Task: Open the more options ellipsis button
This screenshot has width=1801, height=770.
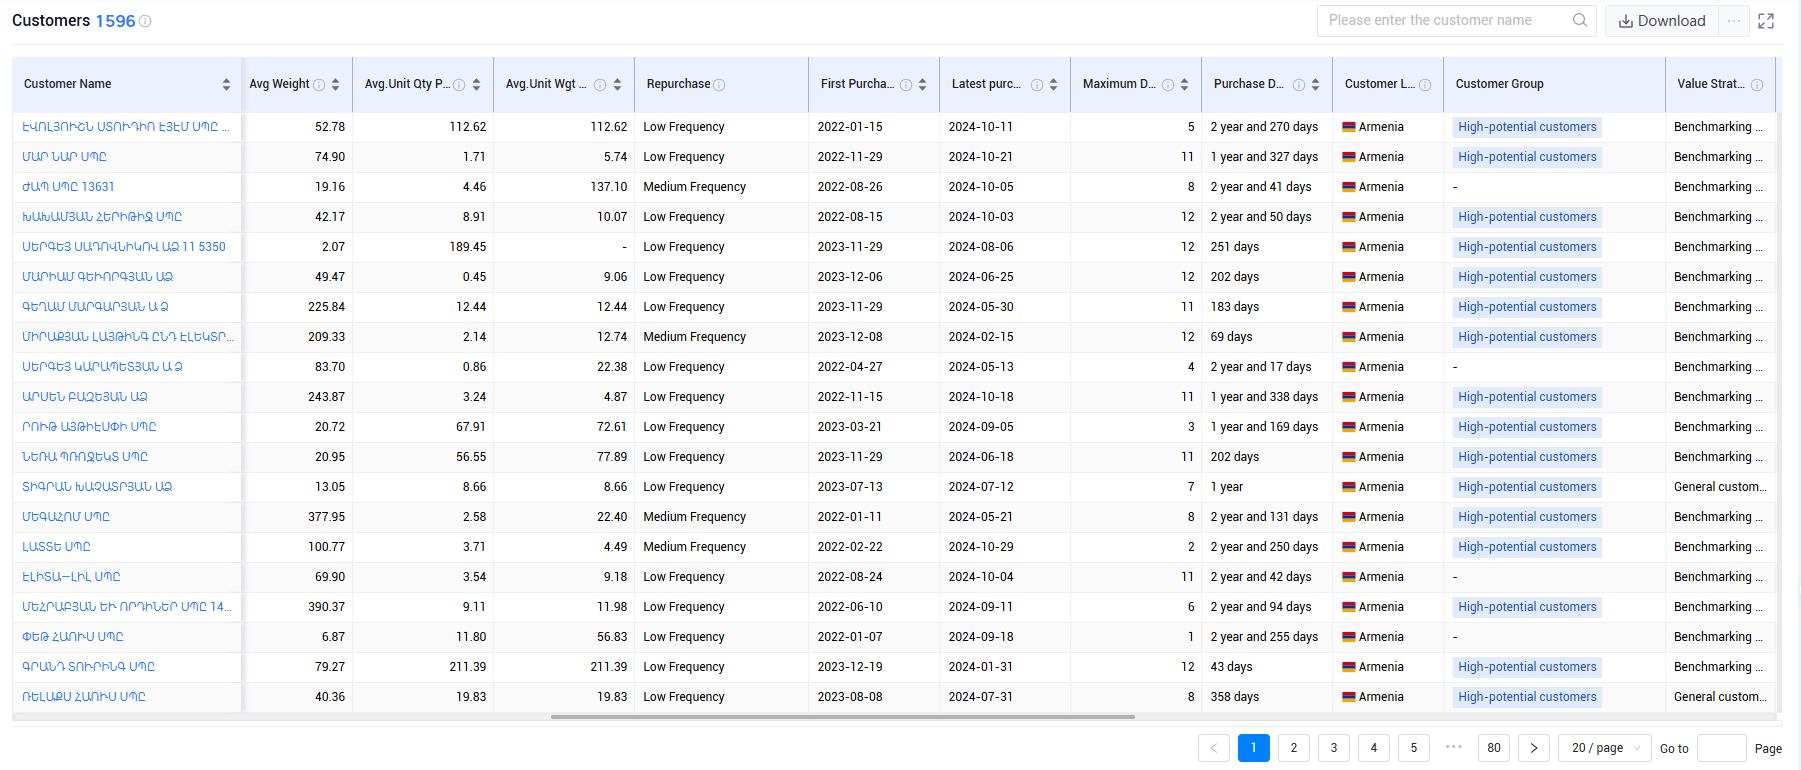Action: (1734, 21)
